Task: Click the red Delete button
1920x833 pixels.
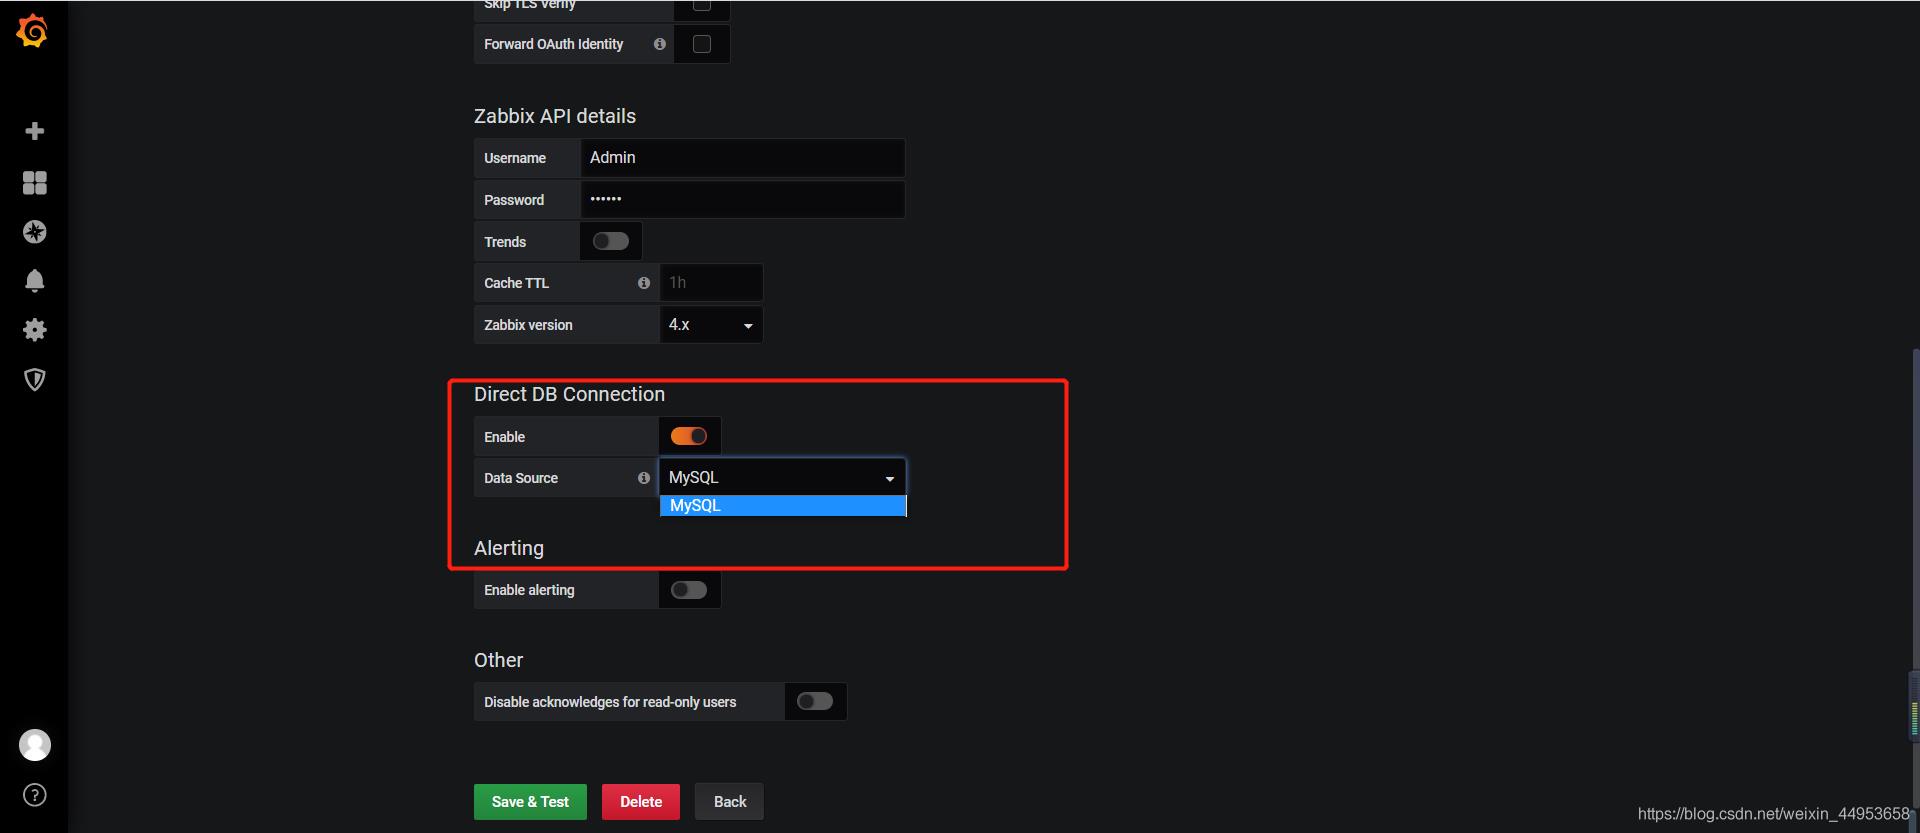Action: 641,802
